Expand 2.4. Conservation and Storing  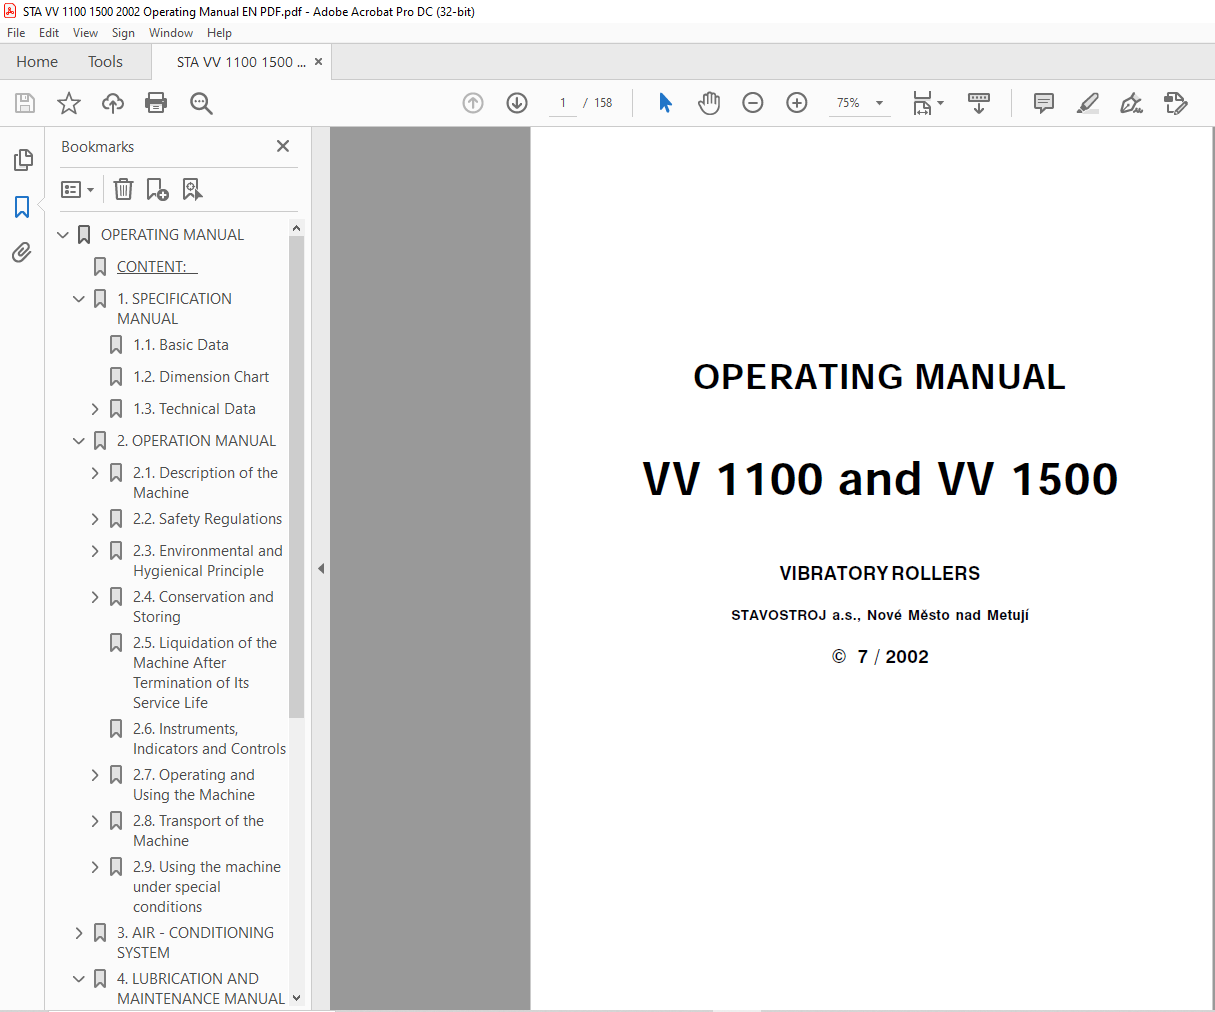(95, 597)
